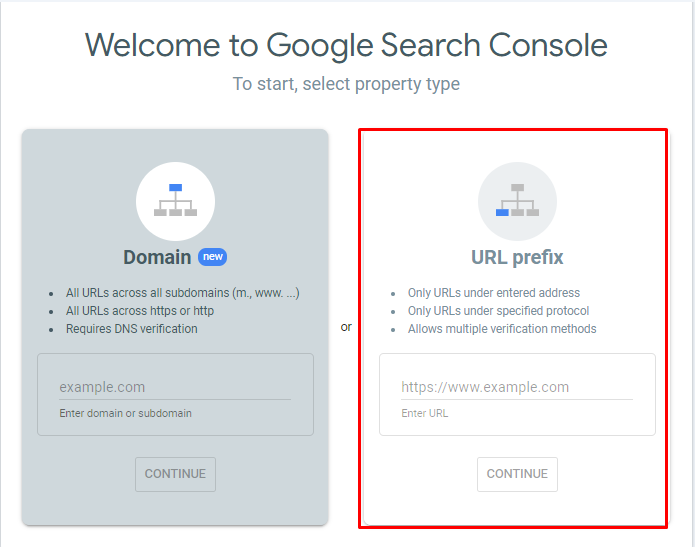Click CONTINUE under the URL prefix card
The width and height of the screenshot is (695, 547).
517,474
